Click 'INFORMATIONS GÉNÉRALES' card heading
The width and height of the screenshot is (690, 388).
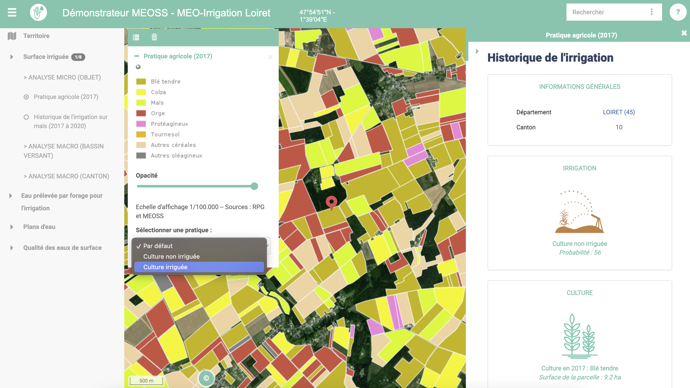pyautogui.click(x=580, y=87)
